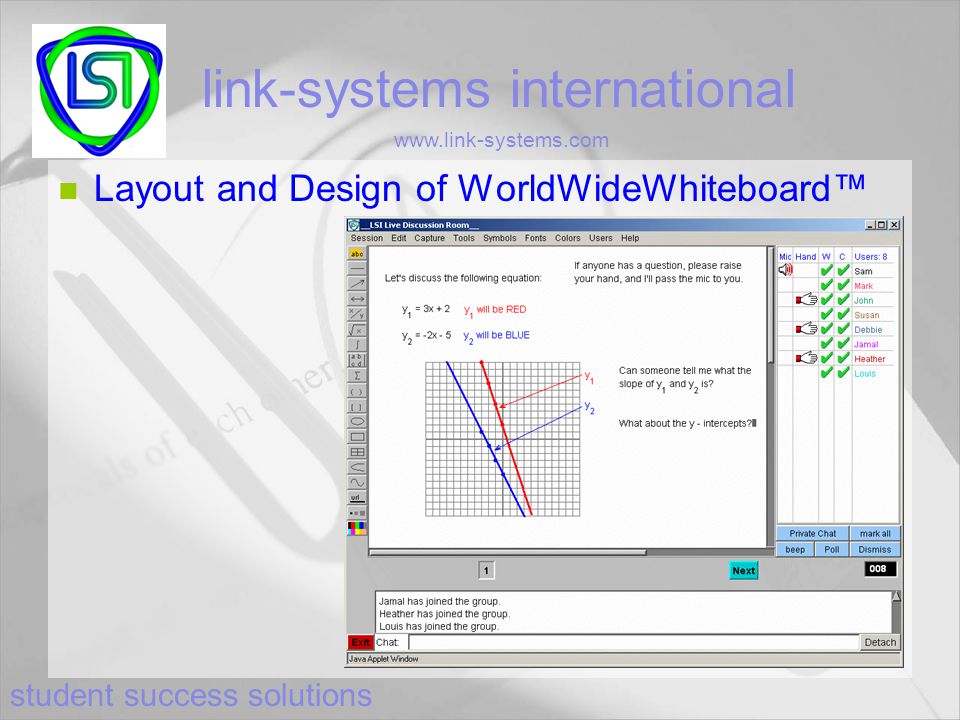Select the abc text tool

pyautogui.click(x=357, y=253)
